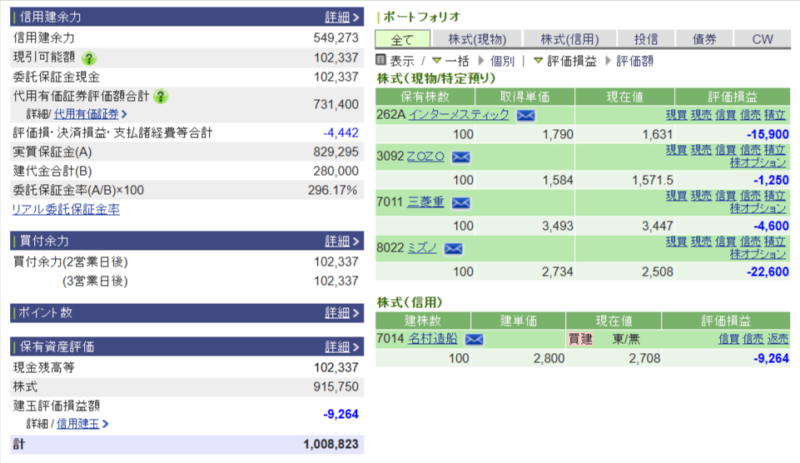Switch to 株式(現物) tab
The height and width of the screenshot is (463, 800).
(477, 39)
